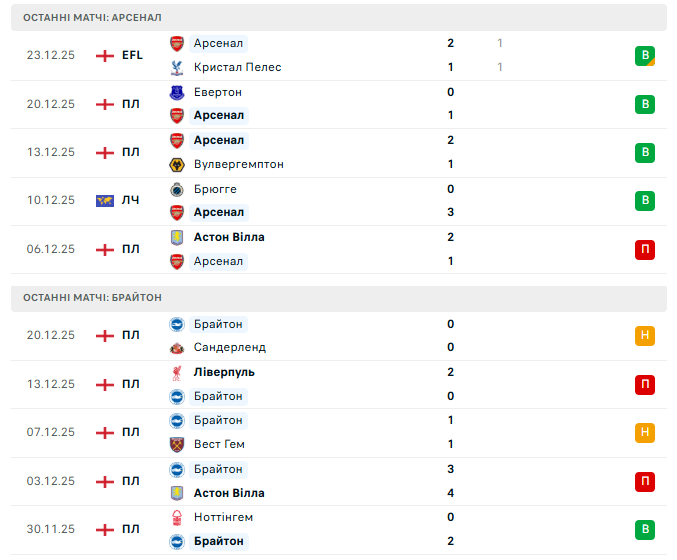Click the Nottingham Forest club crest
The image size is (677, 560).
(177, 517)
